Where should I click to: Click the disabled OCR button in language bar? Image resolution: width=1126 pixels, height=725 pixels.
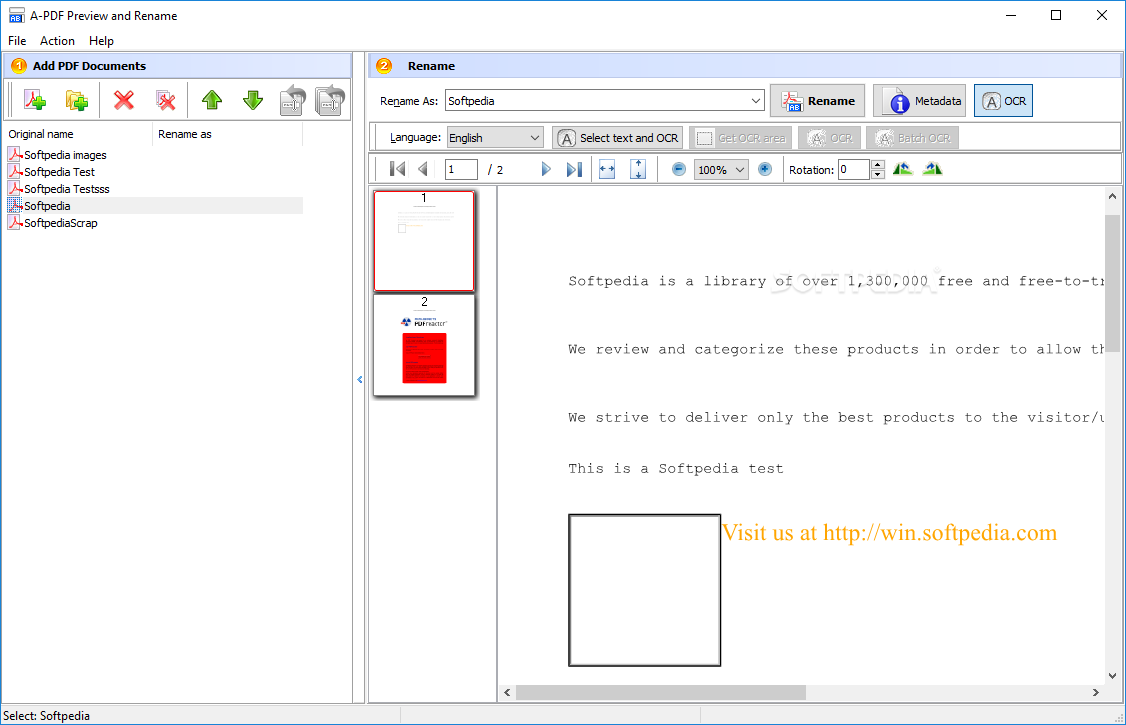829,138
